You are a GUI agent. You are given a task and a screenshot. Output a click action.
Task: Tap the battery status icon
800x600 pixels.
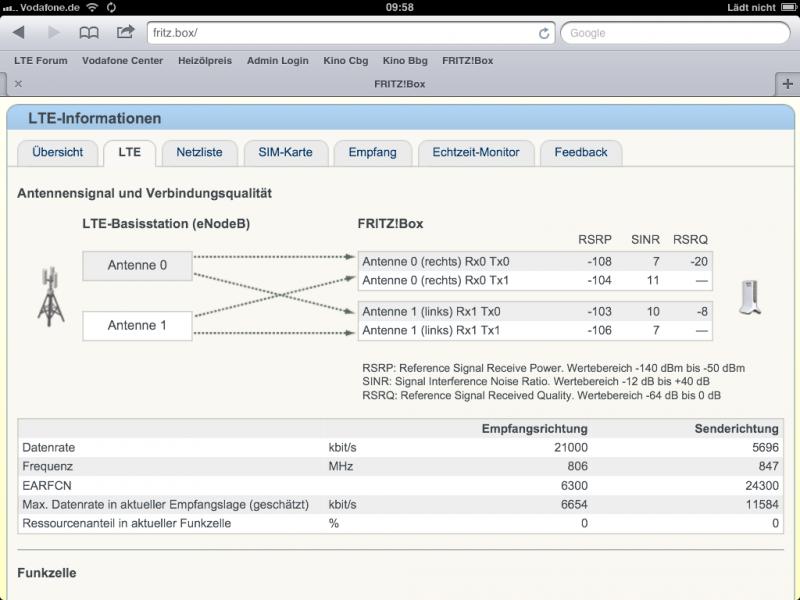click(788, 7)
